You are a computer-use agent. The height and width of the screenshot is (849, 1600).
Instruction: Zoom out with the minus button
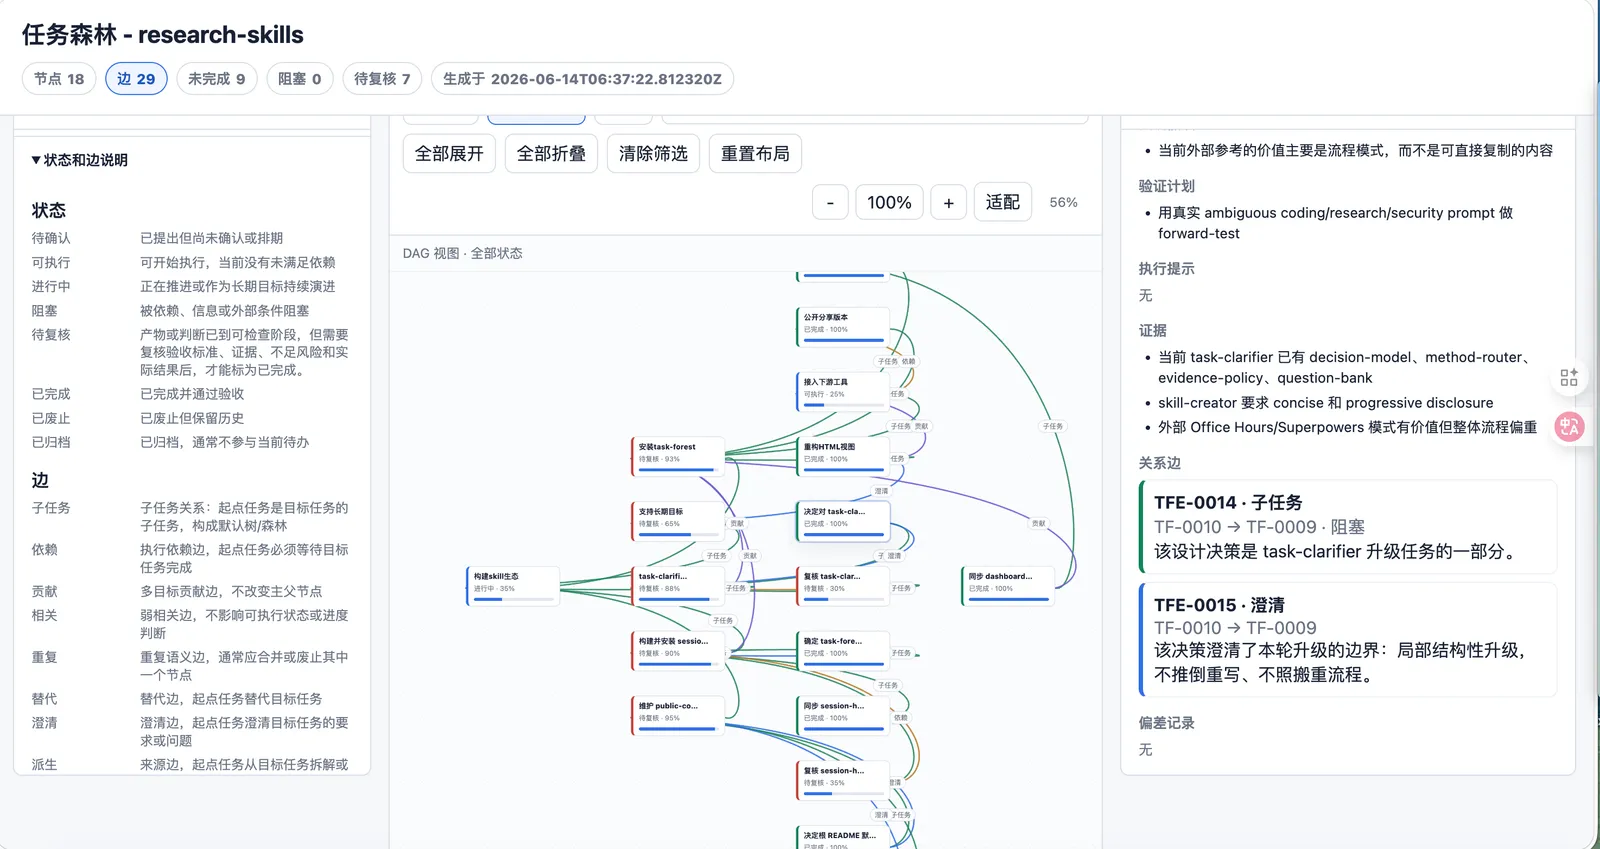[x=830, y=203]
